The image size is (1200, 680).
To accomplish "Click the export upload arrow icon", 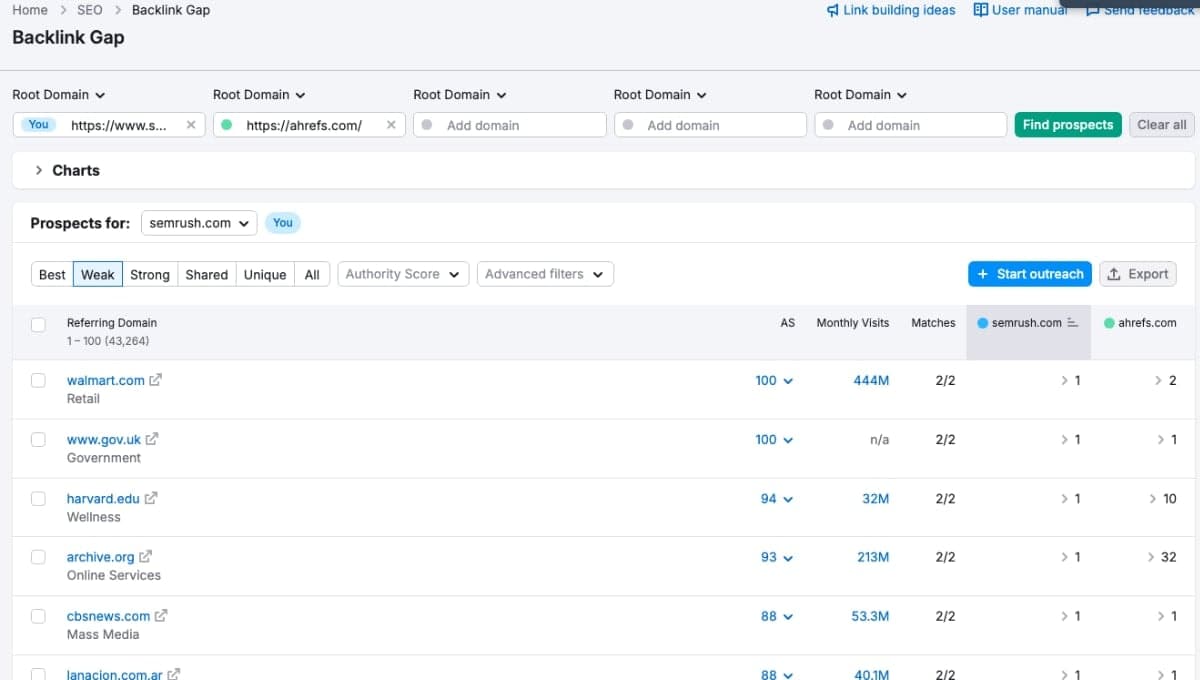I will [1114, 274].
